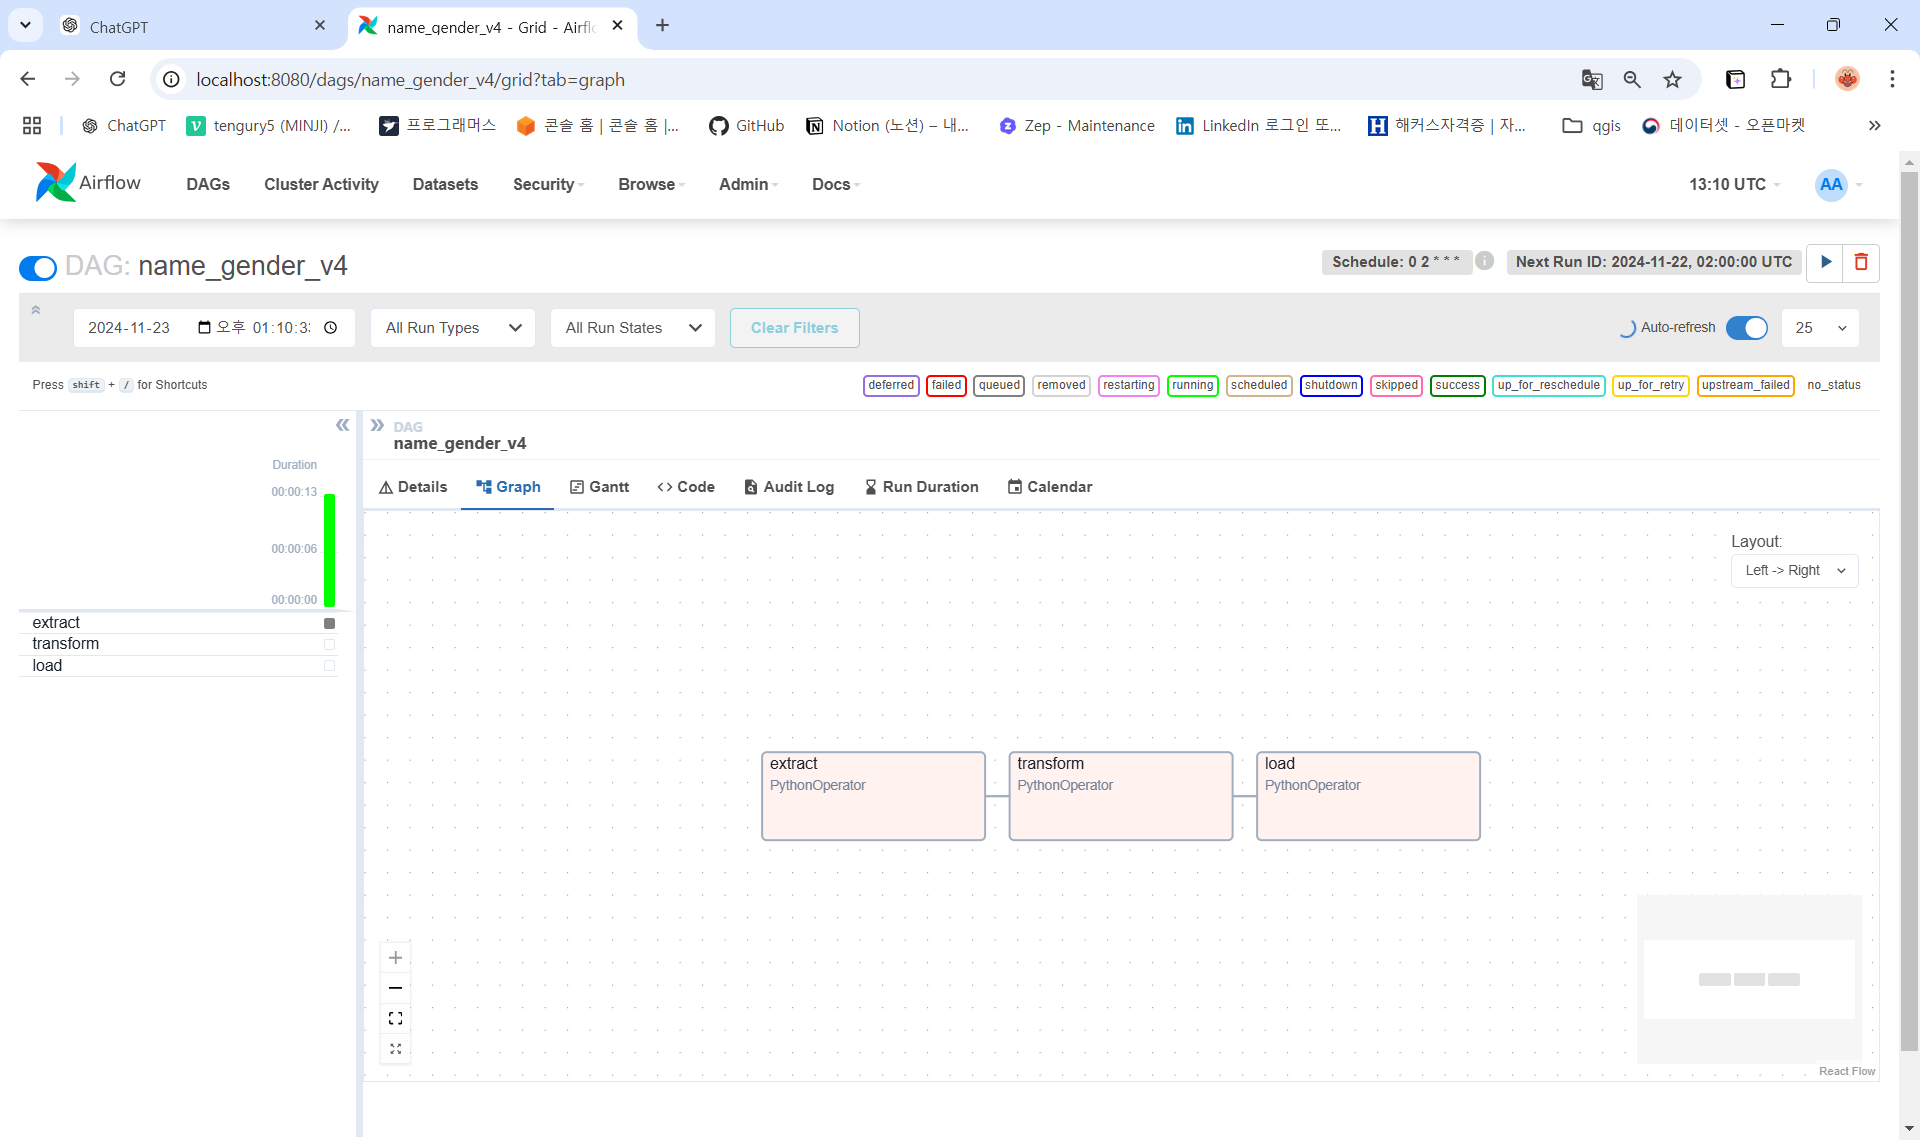Filter by the failed status badge

[946, 386]
